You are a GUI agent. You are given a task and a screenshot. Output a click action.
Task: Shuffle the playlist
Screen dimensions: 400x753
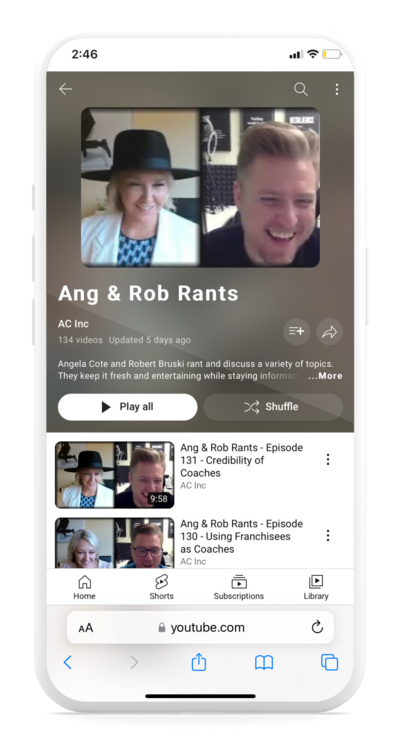coord(273,407)
